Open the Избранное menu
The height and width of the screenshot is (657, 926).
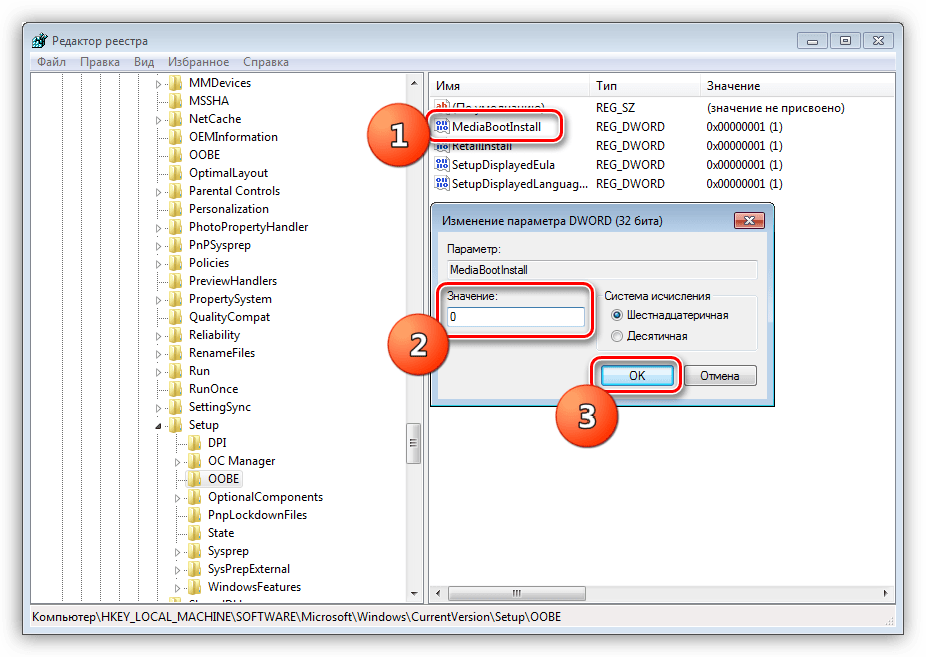[x=198, y=61]
